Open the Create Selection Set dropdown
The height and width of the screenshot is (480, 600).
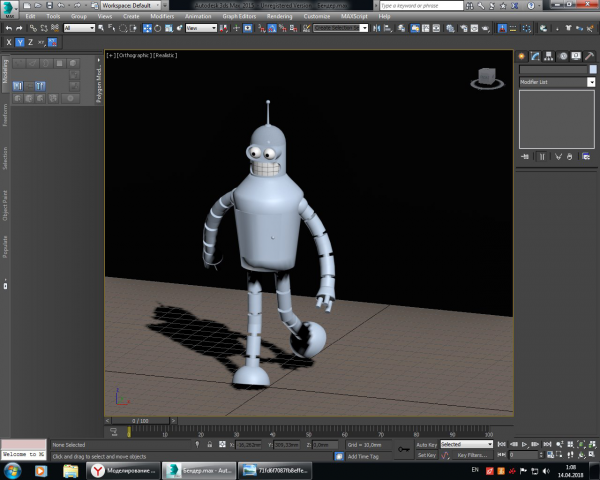click(x=341, y=28)
